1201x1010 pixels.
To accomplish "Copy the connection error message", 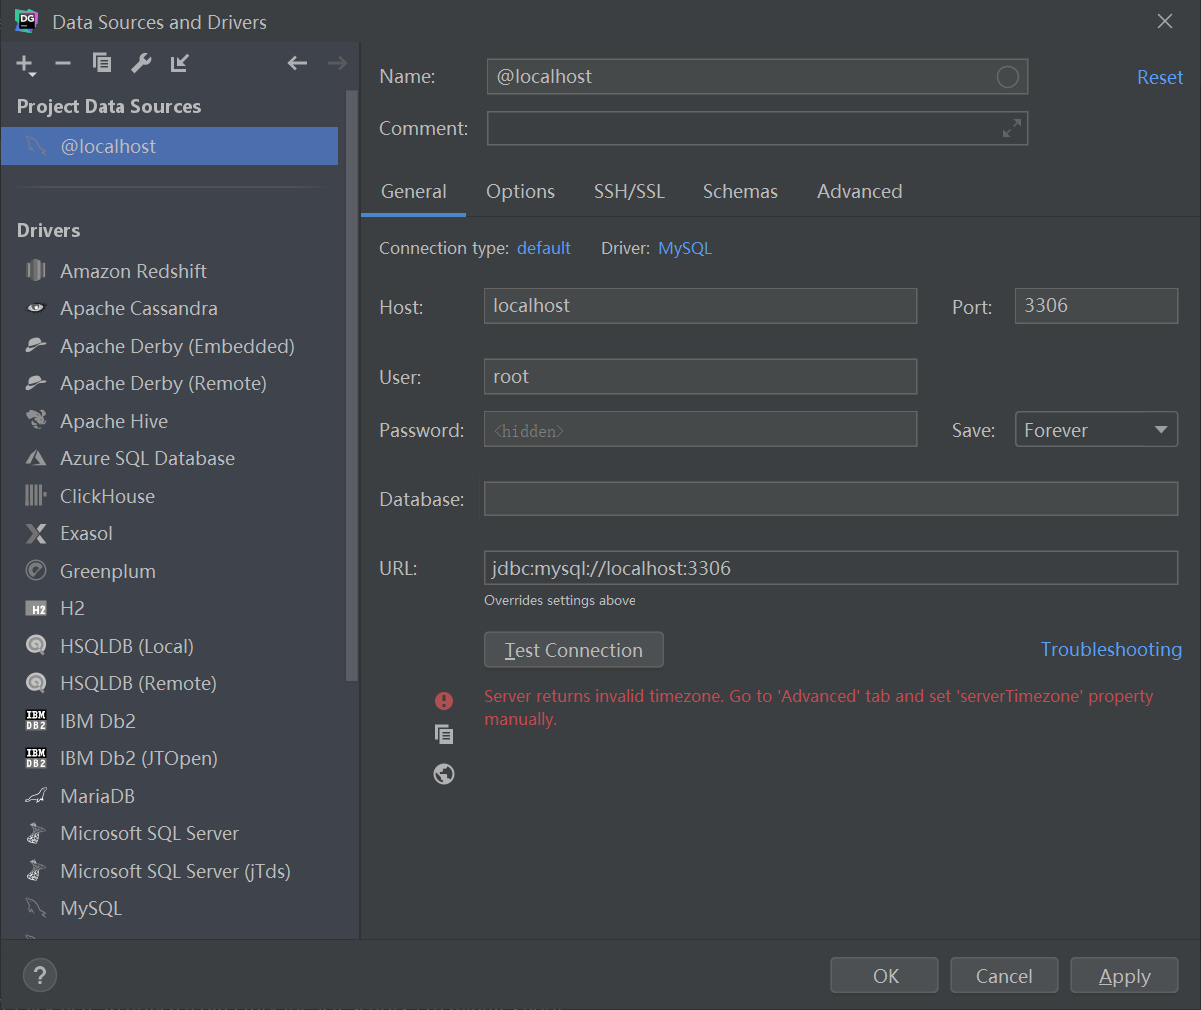I will 443,734.
